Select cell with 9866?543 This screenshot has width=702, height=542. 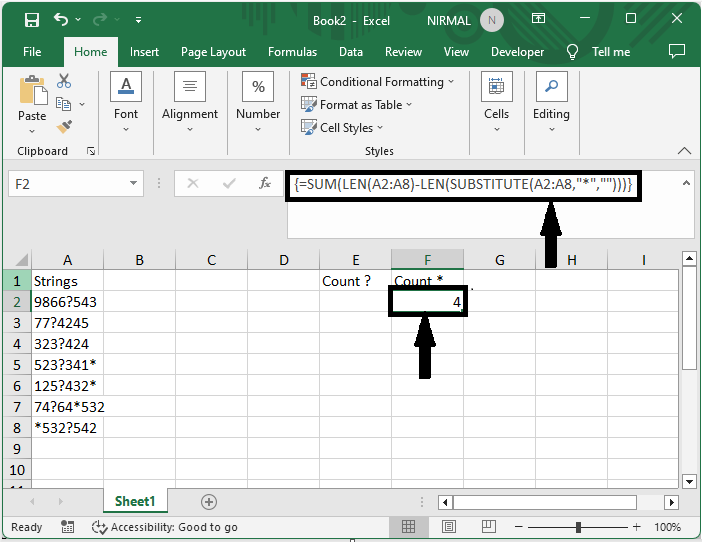67,302
